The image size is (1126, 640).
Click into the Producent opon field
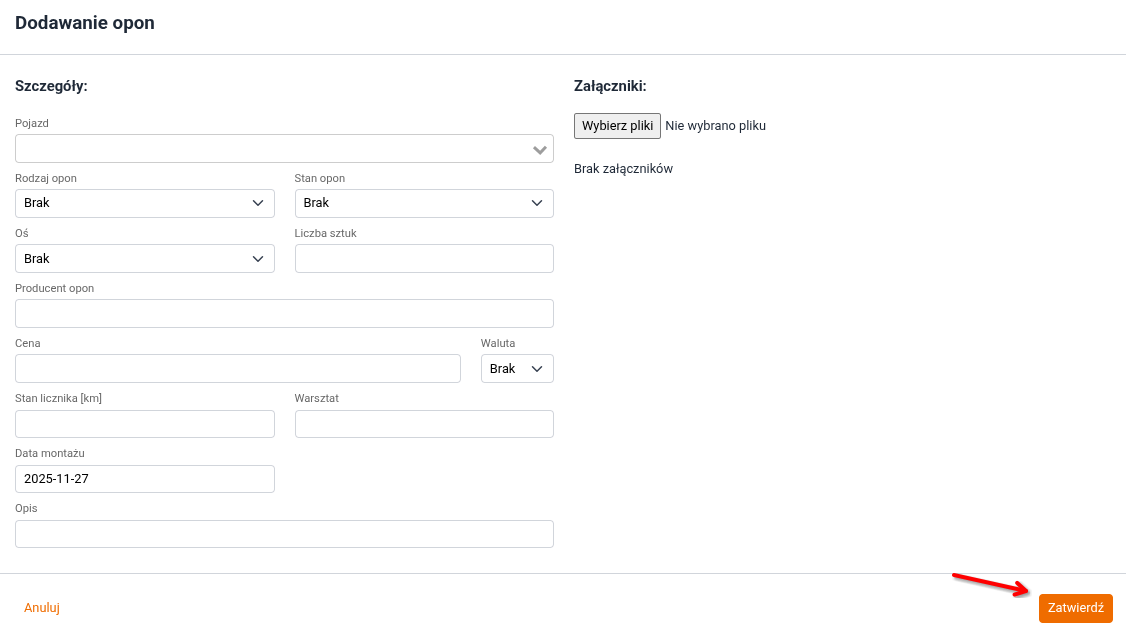click(284, 314)
